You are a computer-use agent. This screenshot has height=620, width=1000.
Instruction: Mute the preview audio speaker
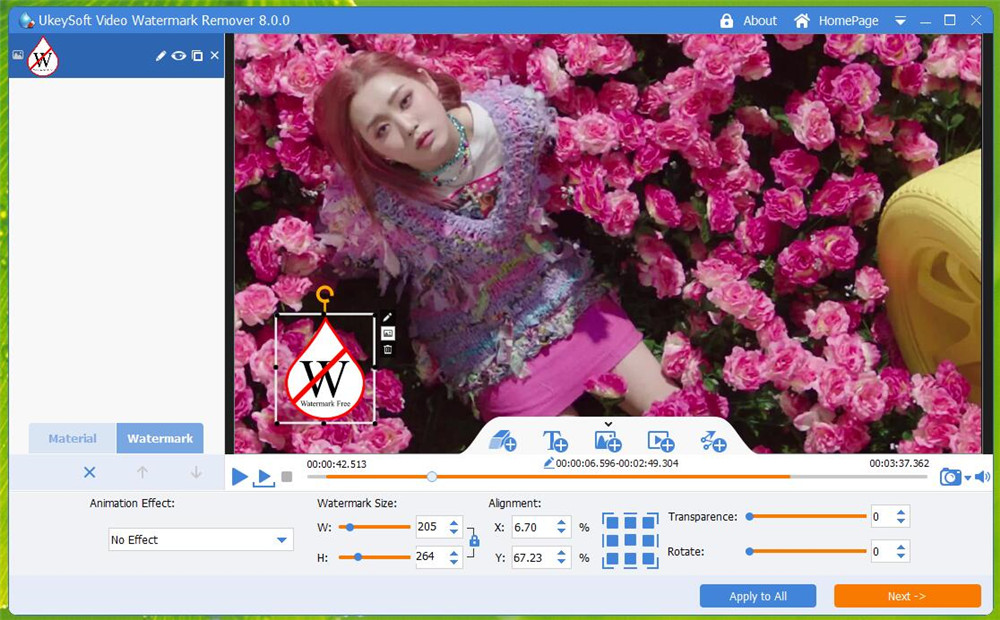point(983,477)
